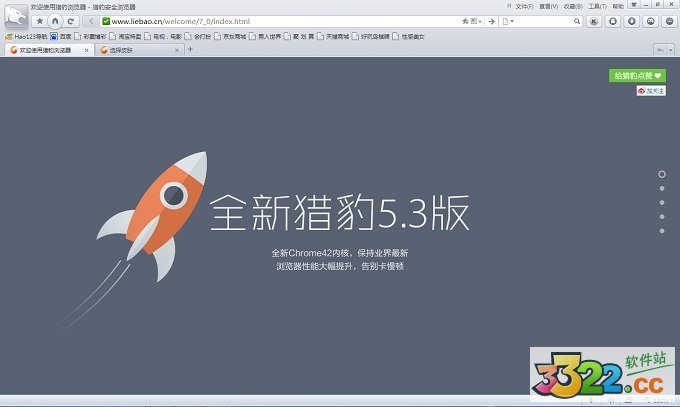Go to the home page button
Image resolution: width=680 pixels, height=407 pixels.
tap(55, 21)
